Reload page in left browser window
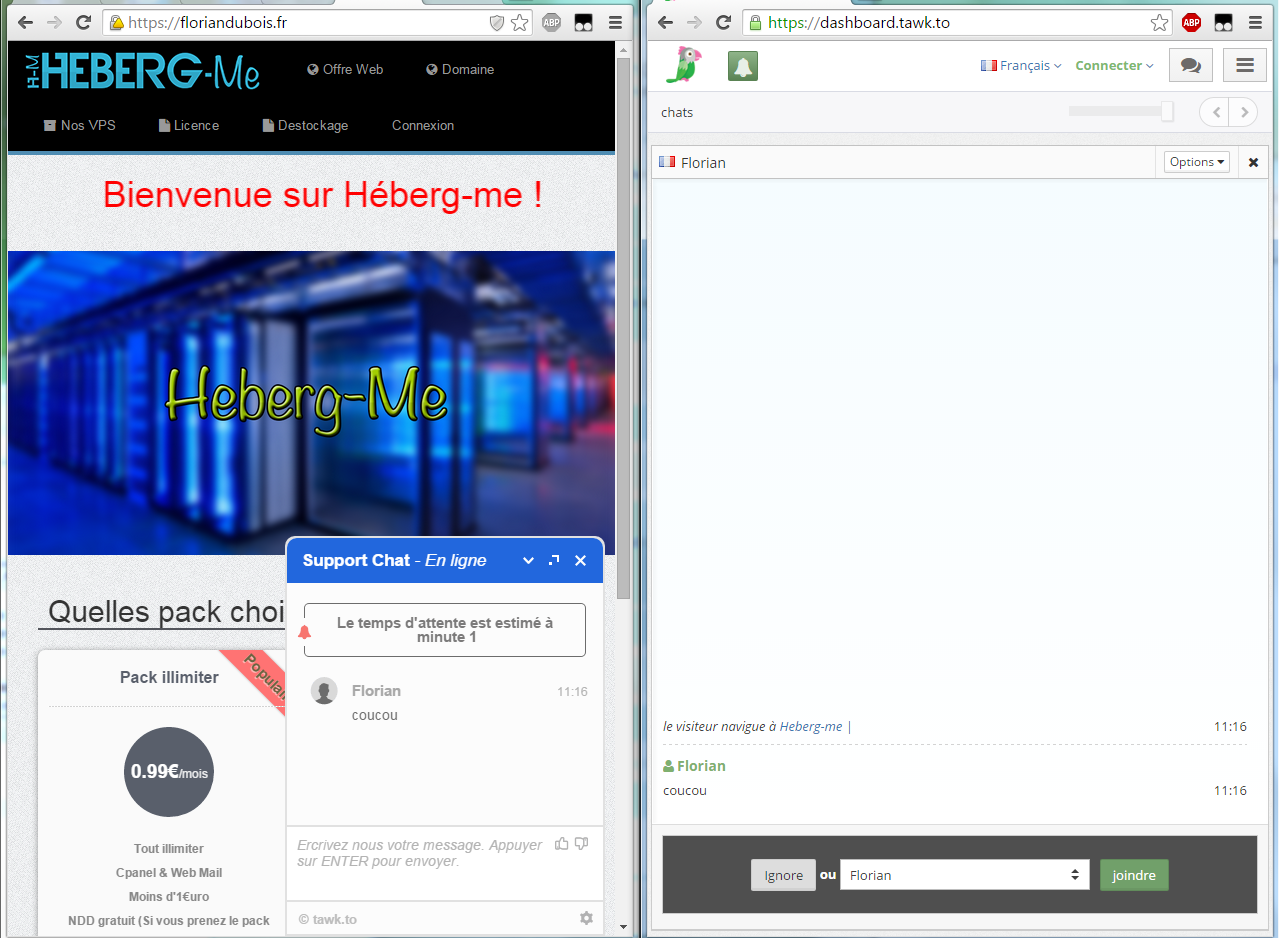The image size is (1279, 938). (x=84, y=22)
